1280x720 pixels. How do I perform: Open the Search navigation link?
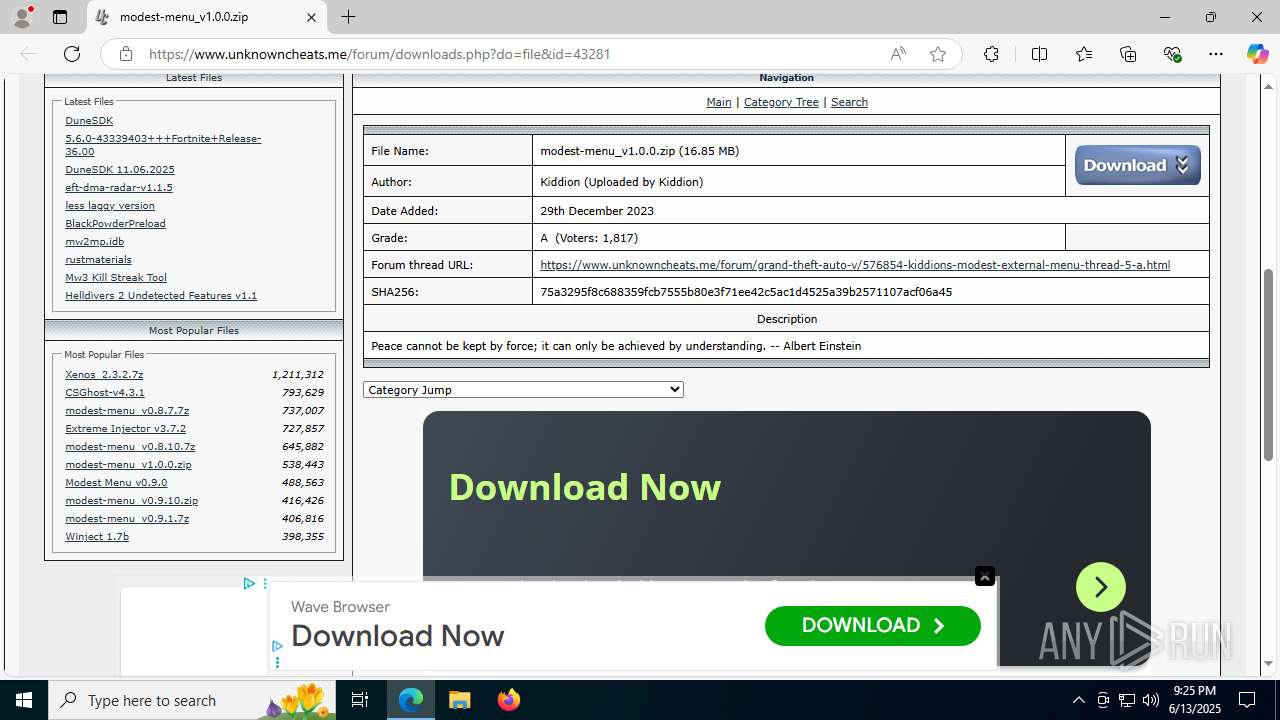coord(849,102)
